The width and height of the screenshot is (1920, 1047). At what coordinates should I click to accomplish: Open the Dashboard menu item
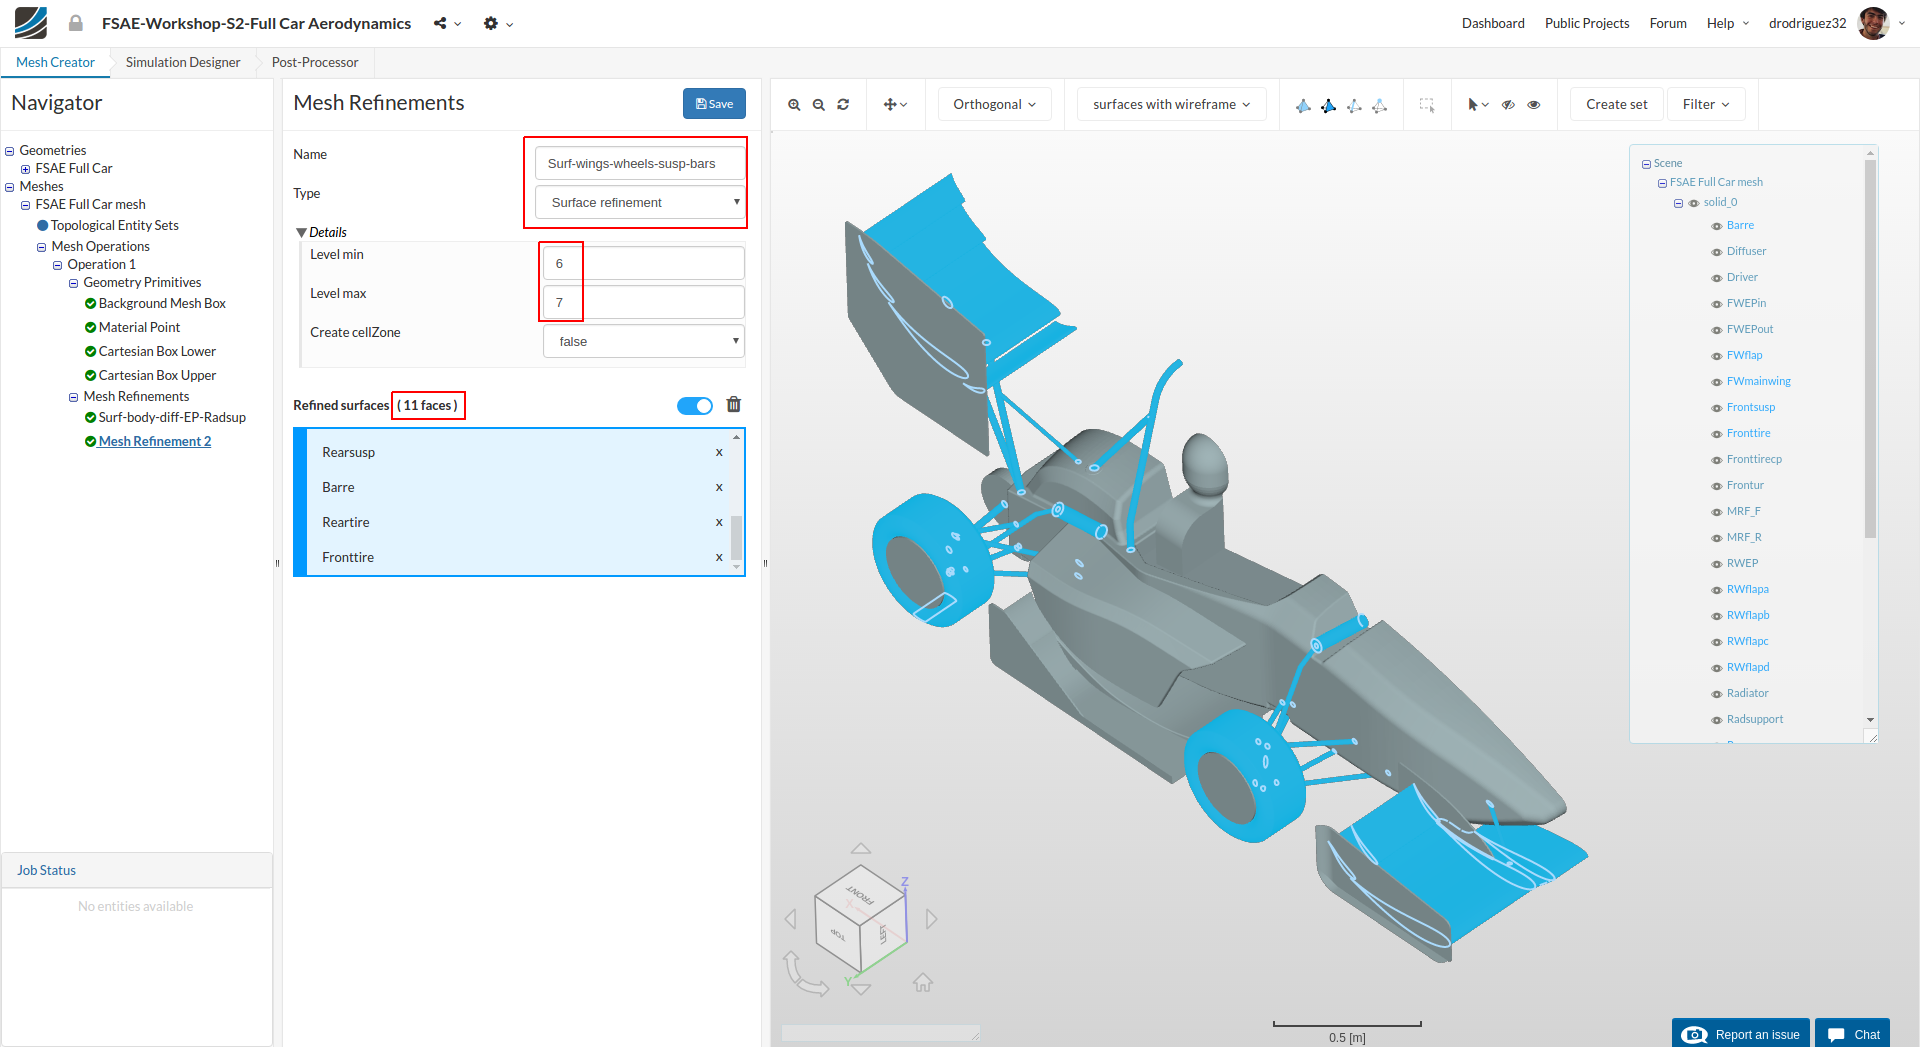[x=1493, y=23]
